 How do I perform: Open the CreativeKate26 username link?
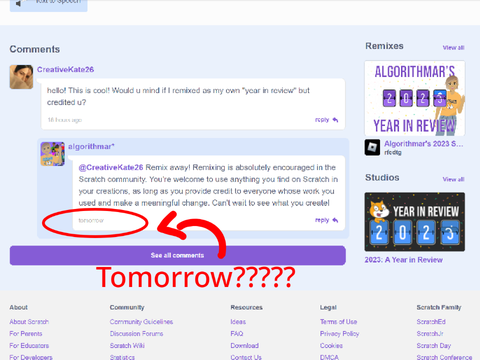pos(65,69)
